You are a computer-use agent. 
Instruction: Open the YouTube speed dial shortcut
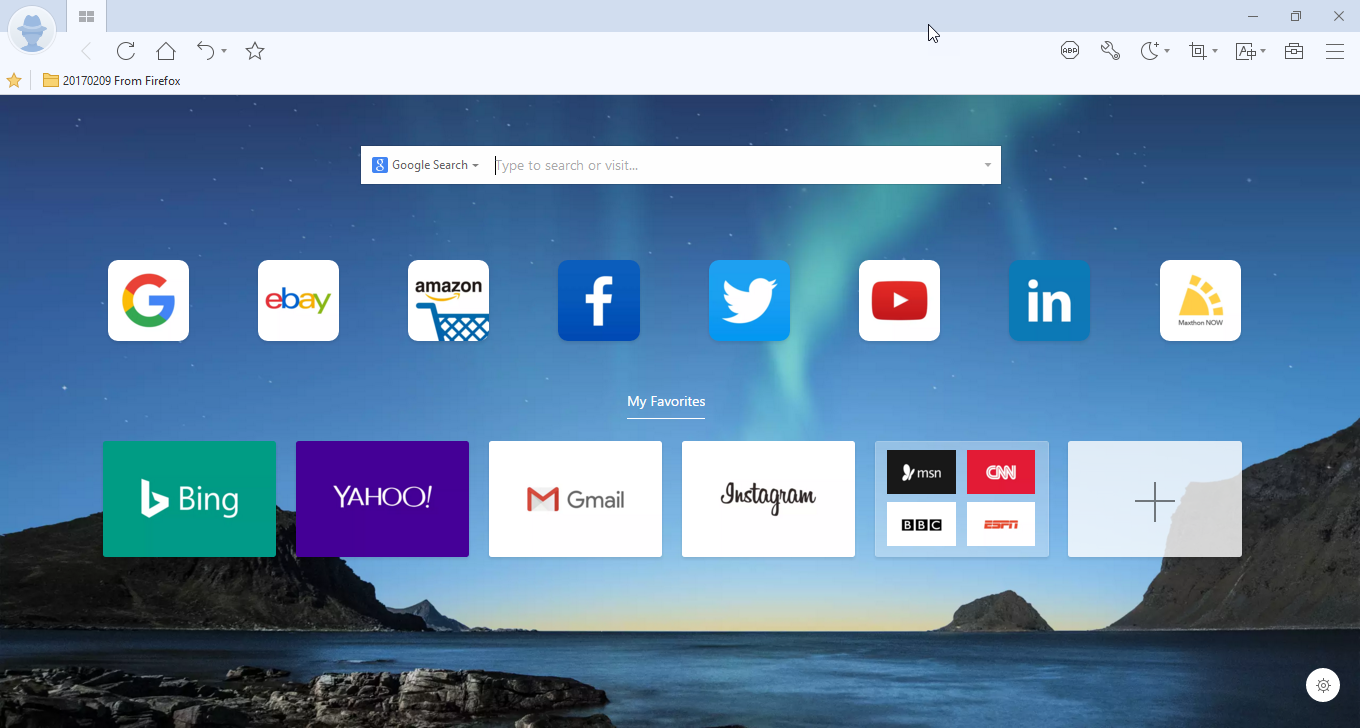click(898, 300)
